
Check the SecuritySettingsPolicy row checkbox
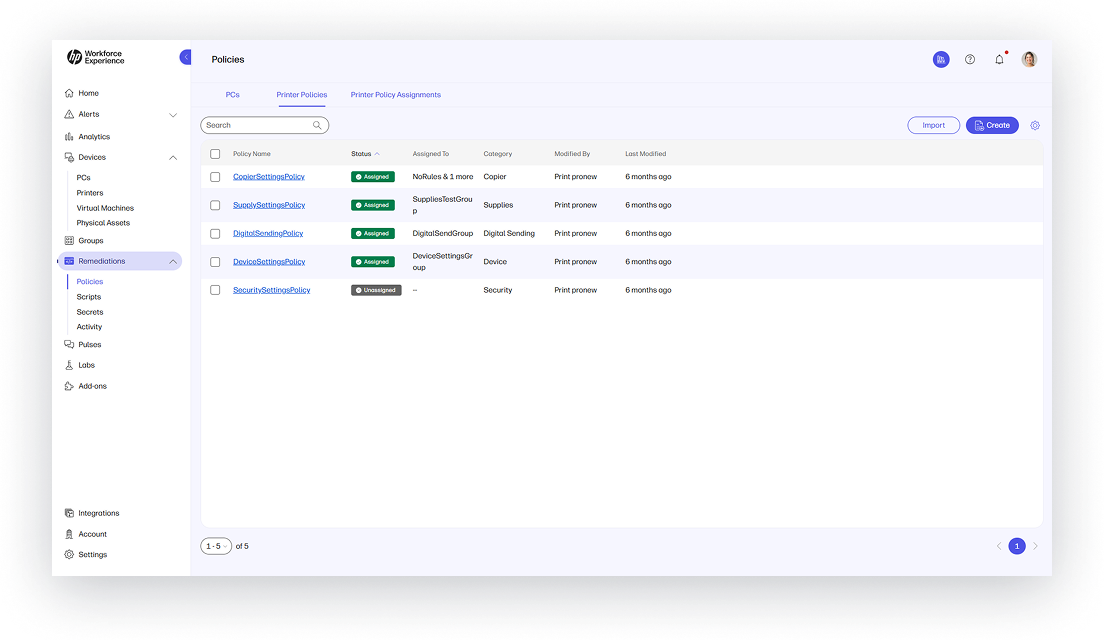tap(215, 290)
